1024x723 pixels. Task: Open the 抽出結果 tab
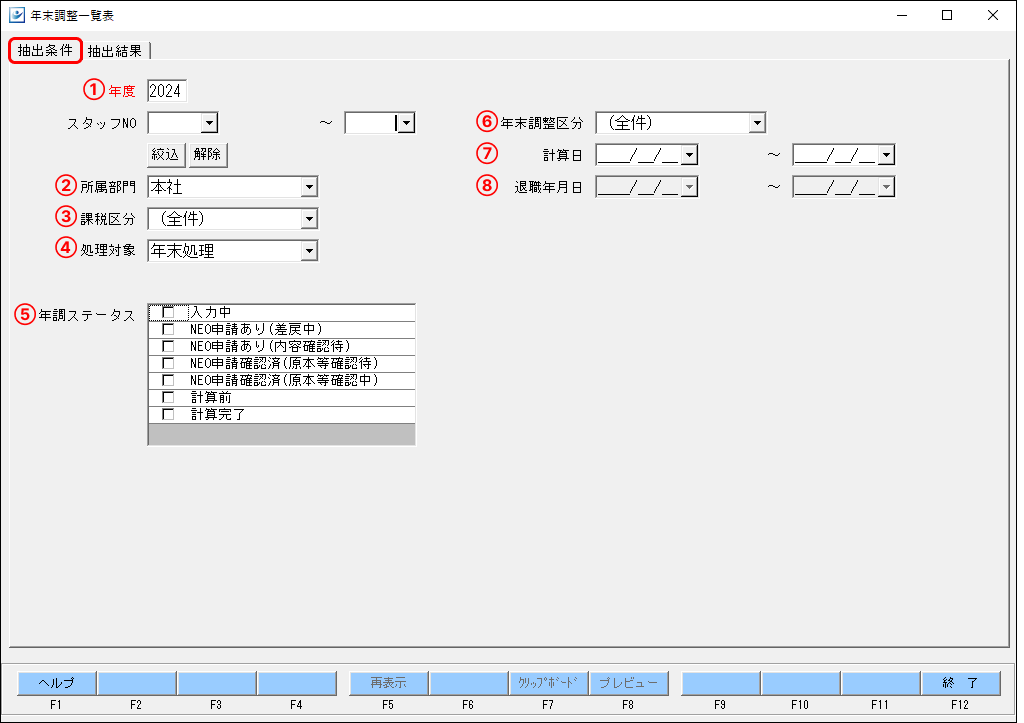coord(115,51)
